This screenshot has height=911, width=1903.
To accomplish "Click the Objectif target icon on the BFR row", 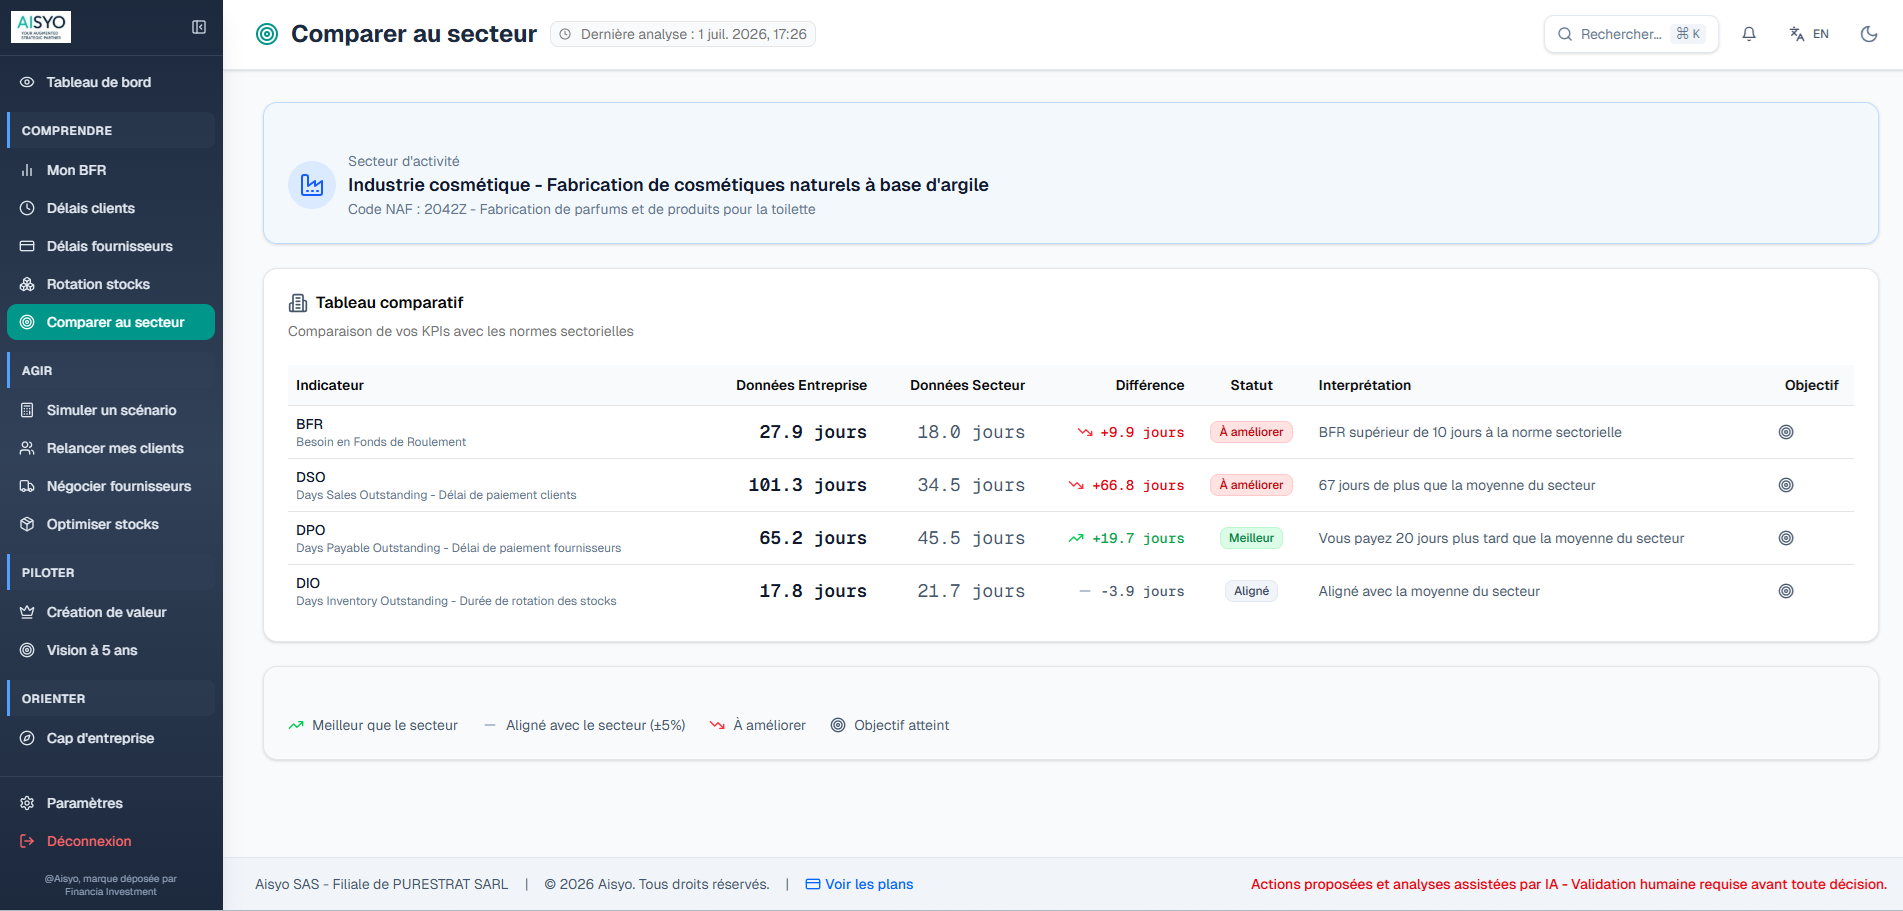I will [1787, 432].
